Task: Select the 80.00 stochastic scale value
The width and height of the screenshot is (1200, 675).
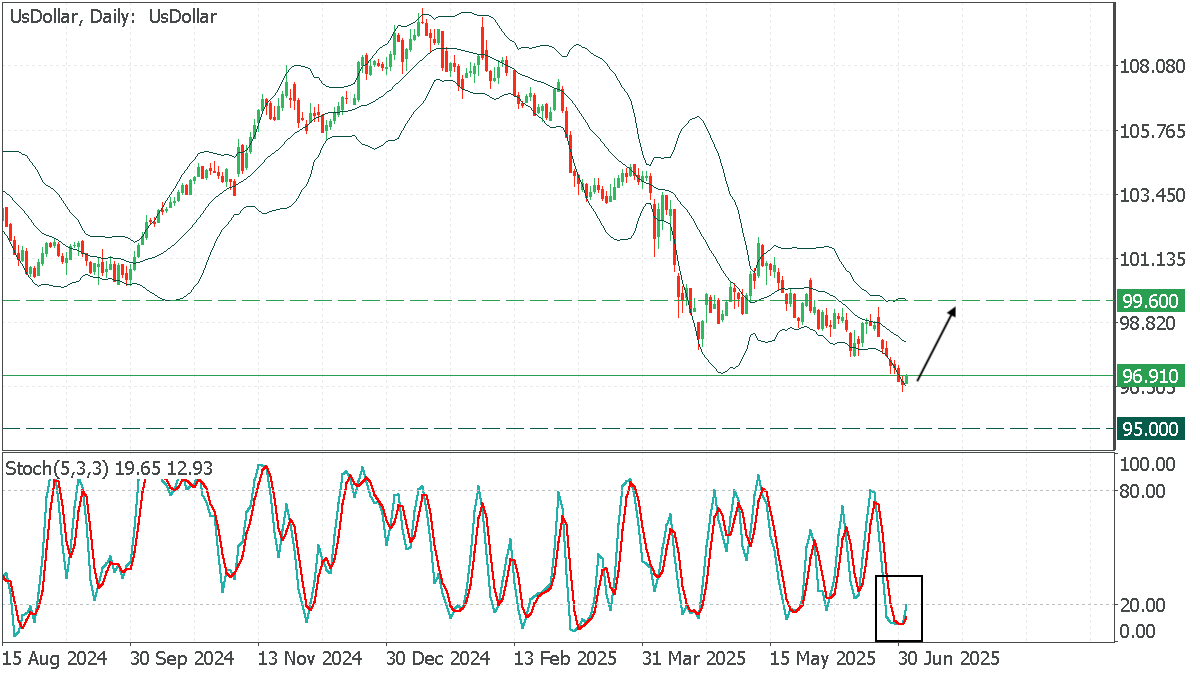Action: (1144, 491)
